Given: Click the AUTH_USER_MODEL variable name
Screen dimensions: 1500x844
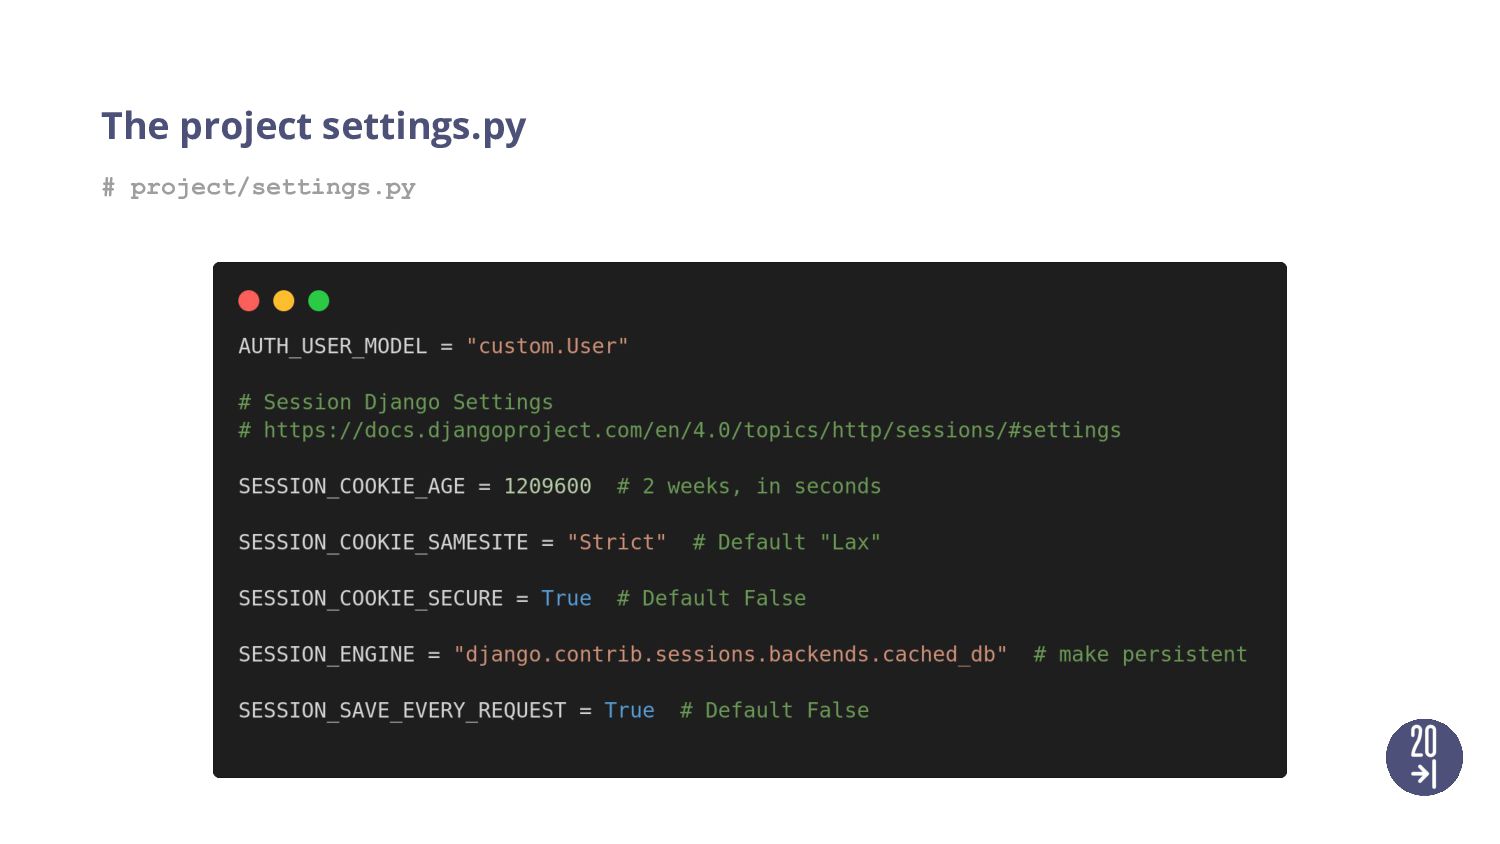Looking at the screenshot, I should pyautogui.click(x=332, y=346).
